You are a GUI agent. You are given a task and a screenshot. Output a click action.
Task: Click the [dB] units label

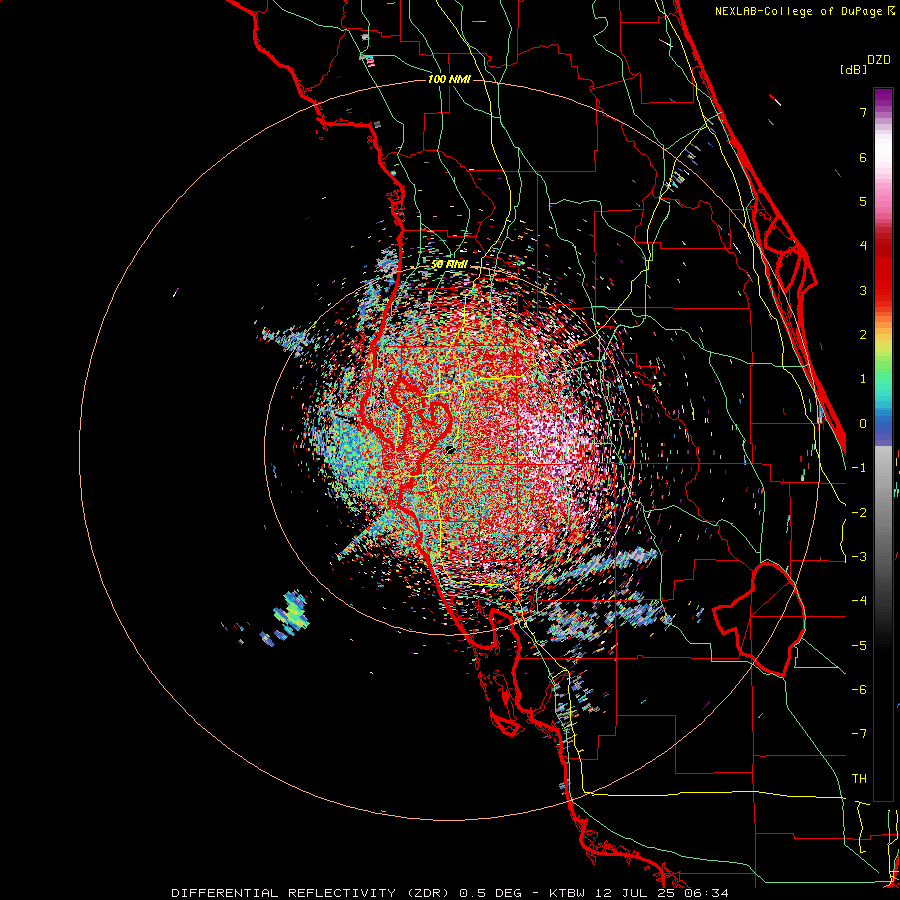[x=853, y=69]
